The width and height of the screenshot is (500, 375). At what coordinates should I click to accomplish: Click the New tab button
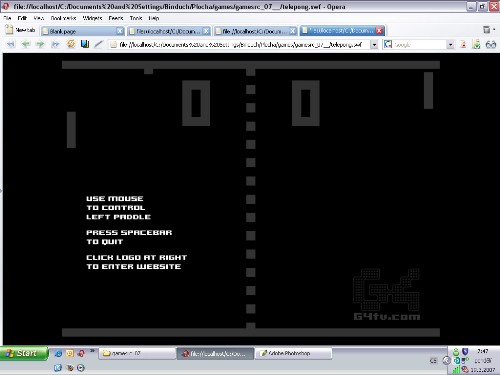coord(20,30)
